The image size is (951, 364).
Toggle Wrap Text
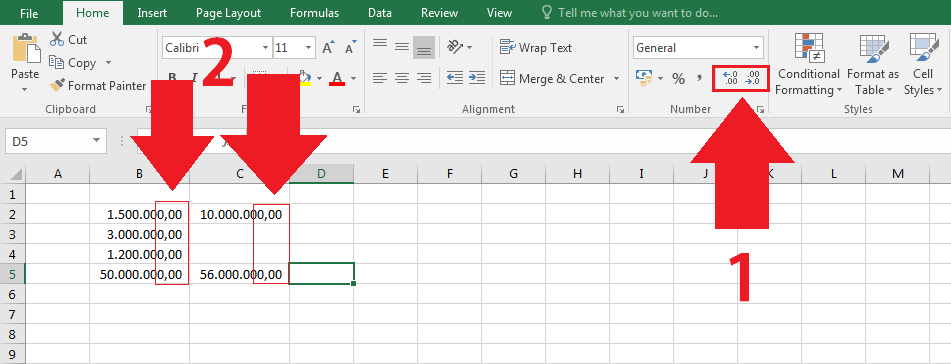point(536,47)
